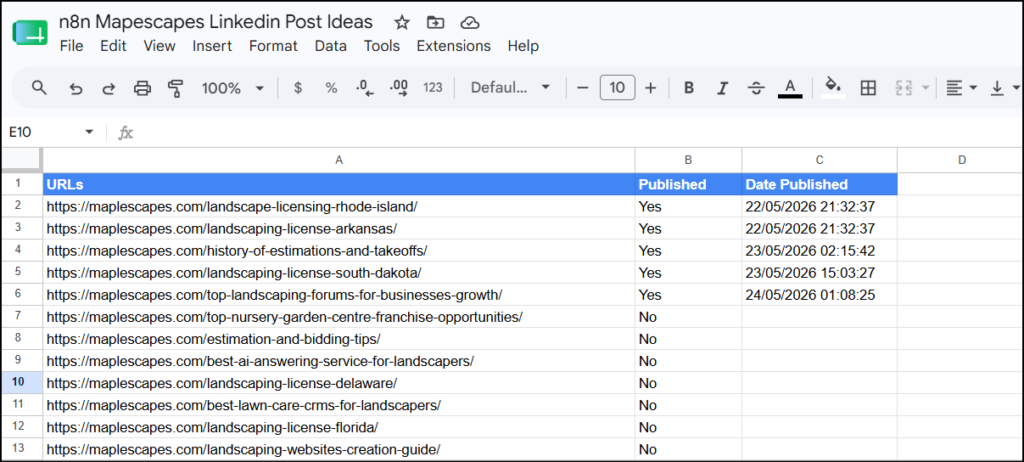Click the history-of-estimations-and-takeoffs URL cell
The height and width of the screenshot is (462, 1024).
pos(338,250)
